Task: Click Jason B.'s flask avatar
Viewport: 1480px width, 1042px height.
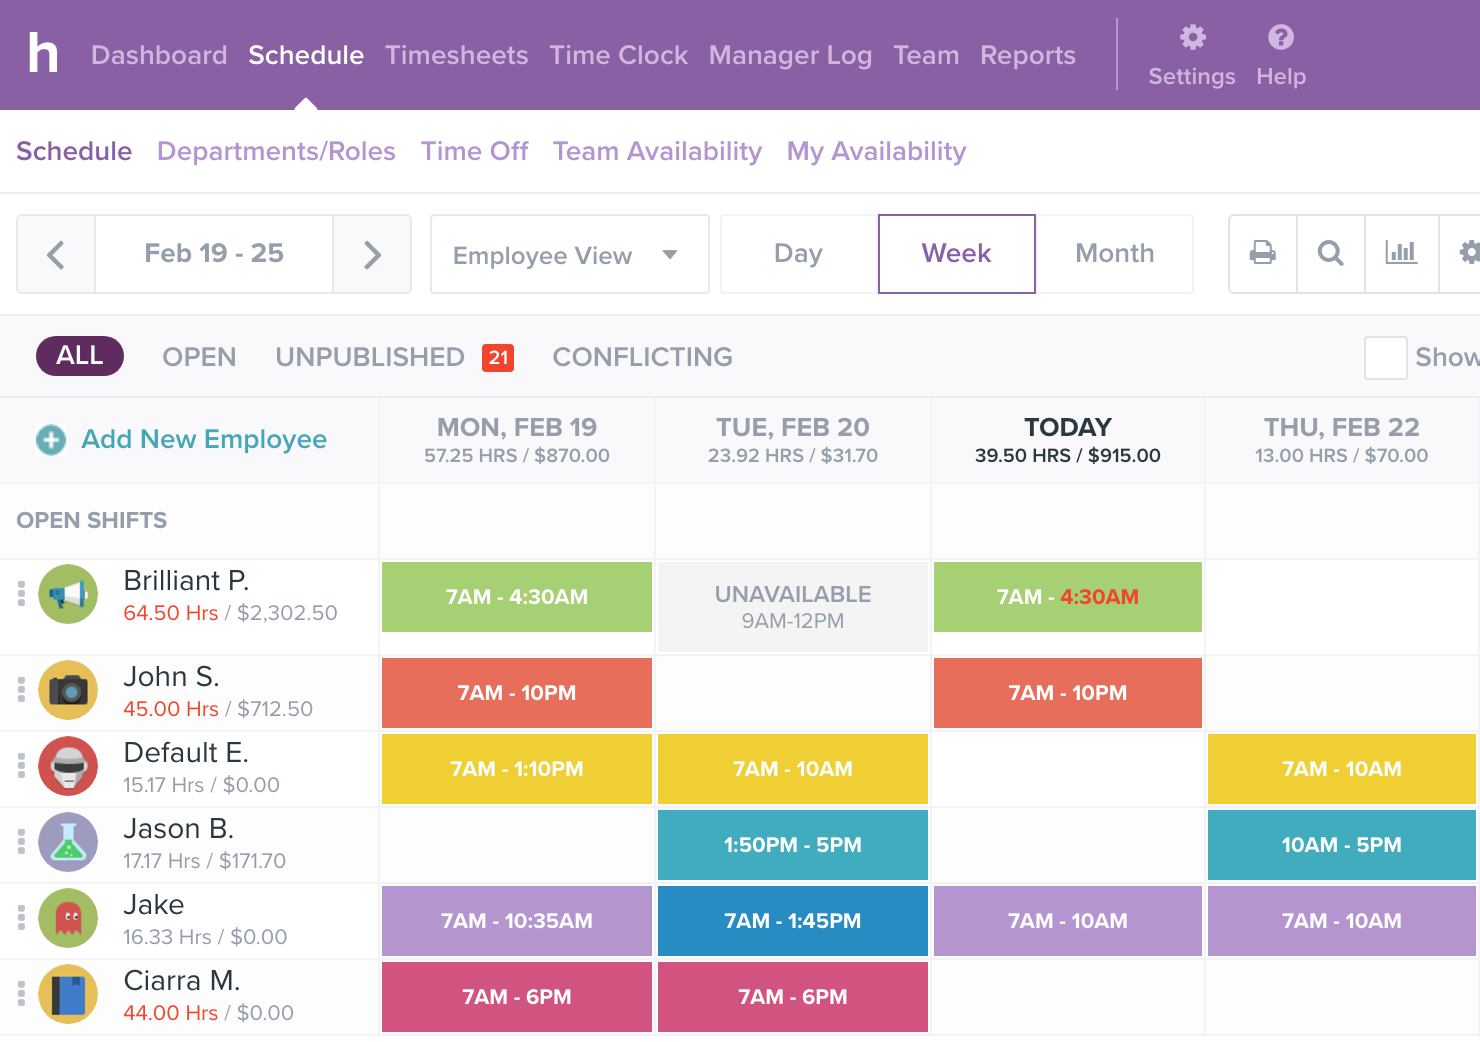Action: pos(68,842)
